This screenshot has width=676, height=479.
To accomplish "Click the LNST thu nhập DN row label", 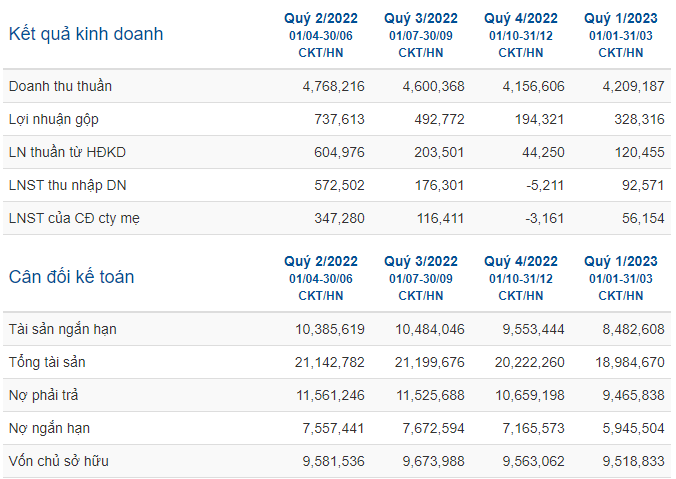I will [68, 185].
